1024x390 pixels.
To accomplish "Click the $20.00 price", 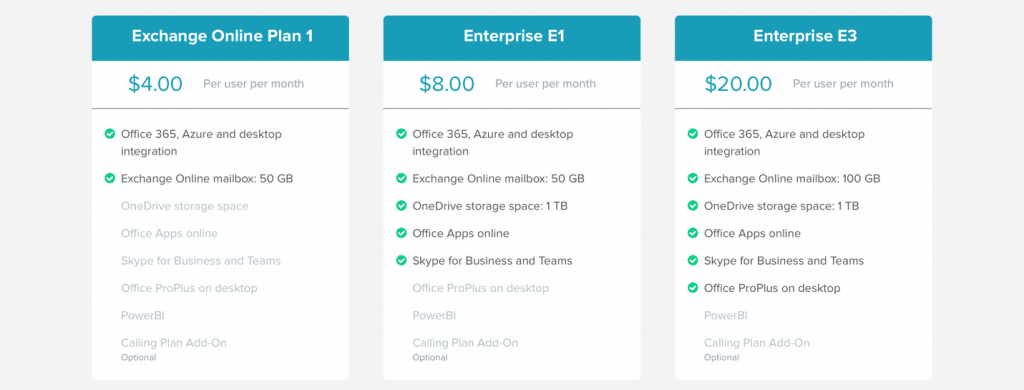I will coord(738,84).
